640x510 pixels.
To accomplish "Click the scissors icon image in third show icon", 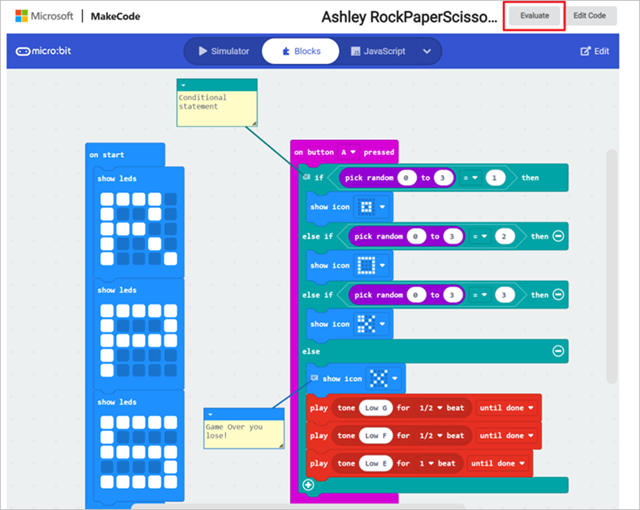I will tap(366, 324).
